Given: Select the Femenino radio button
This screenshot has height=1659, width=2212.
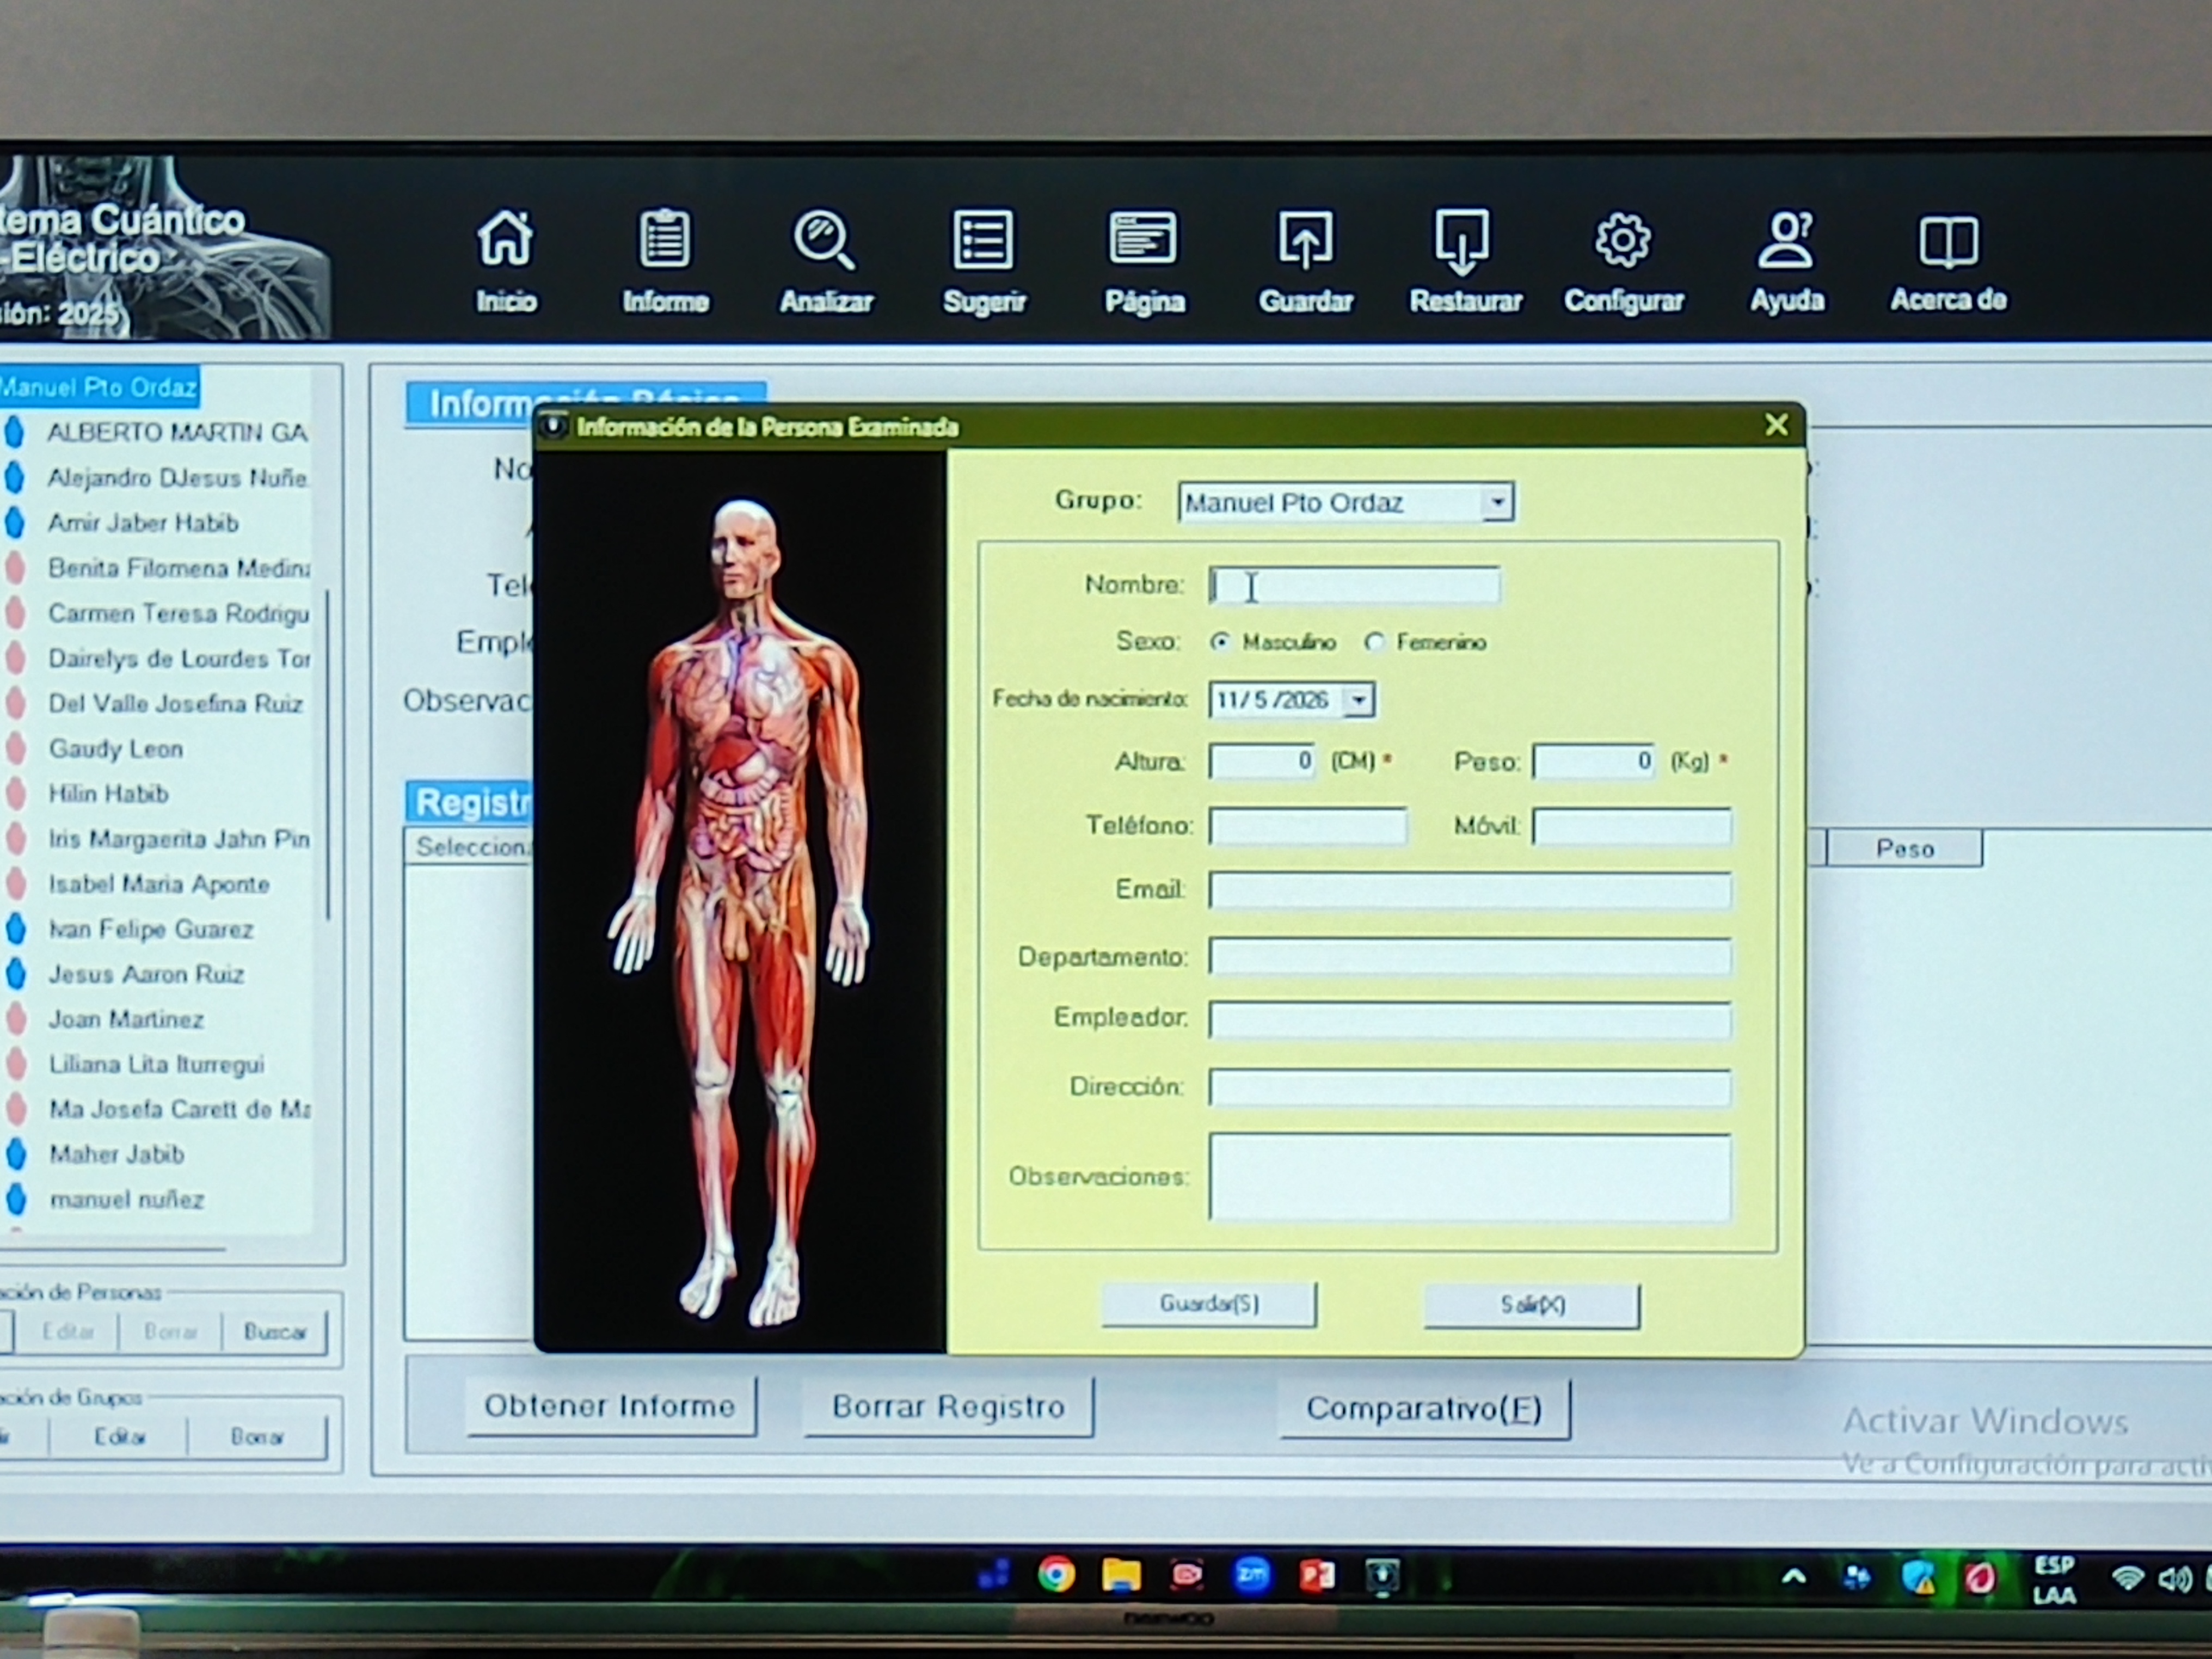Looking at the screenshot, I should click(x=1375, y=642).
